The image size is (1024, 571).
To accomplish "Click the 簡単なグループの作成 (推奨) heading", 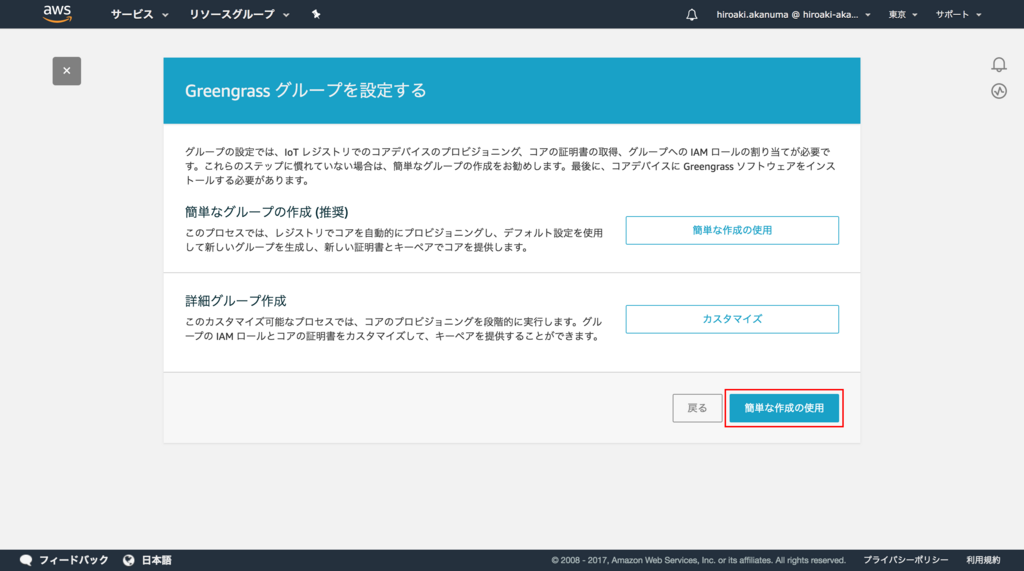I will [x=266, y=212].
